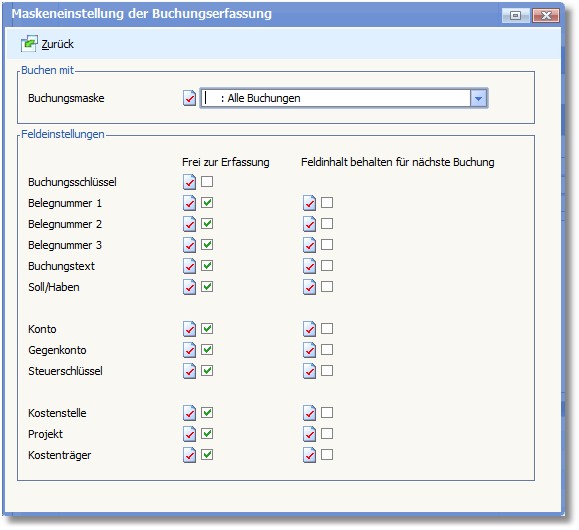579x530 pixels.
Task: Check Soll/Haben Feldinhalt behalten checkbox
Action: (x=327, y=287)
